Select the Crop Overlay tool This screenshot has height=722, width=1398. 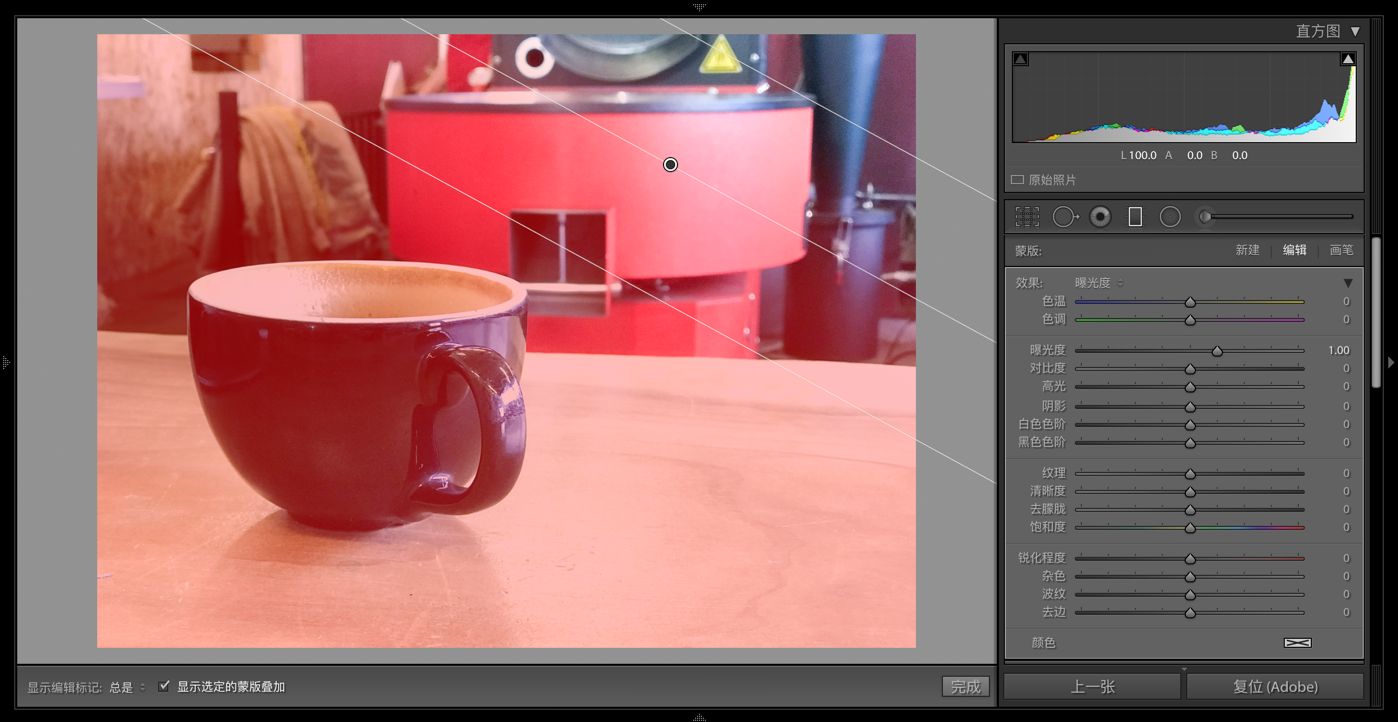pyautogui.click(x=1027, y=216)
